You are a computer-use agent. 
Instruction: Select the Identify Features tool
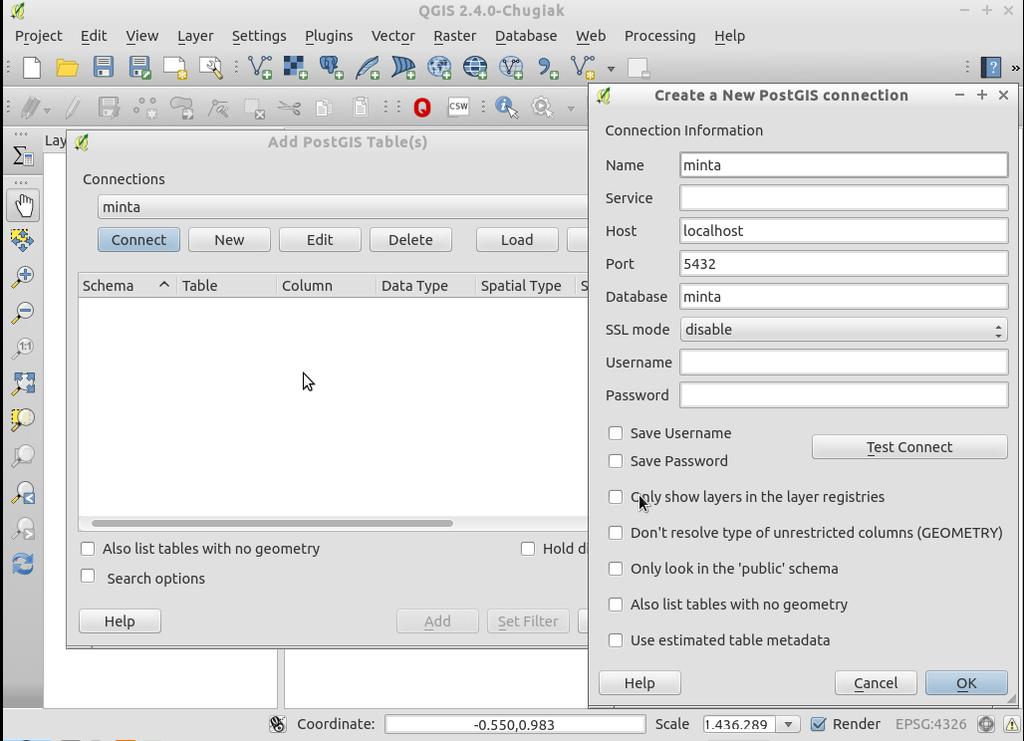(506, 107)
